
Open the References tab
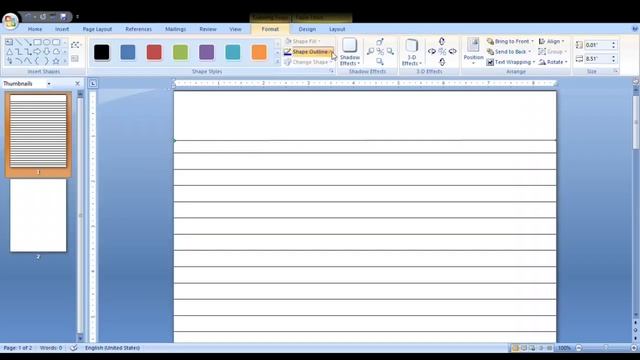[138, 29]
